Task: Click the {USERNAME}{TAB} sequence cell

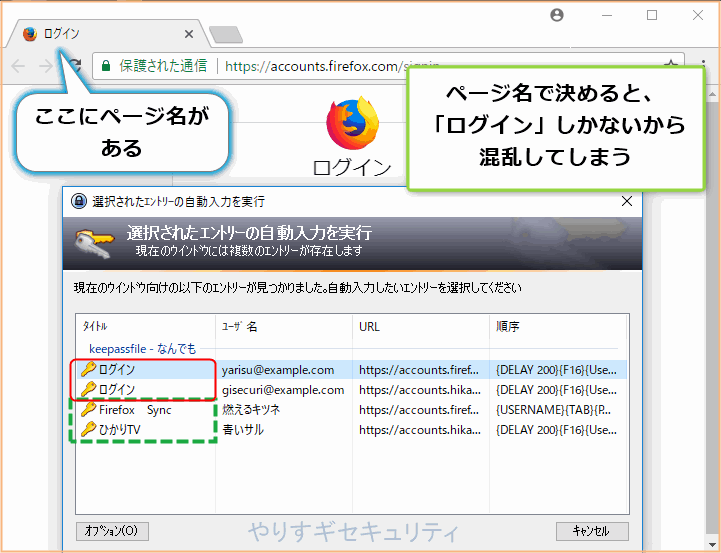Action: 553,410
